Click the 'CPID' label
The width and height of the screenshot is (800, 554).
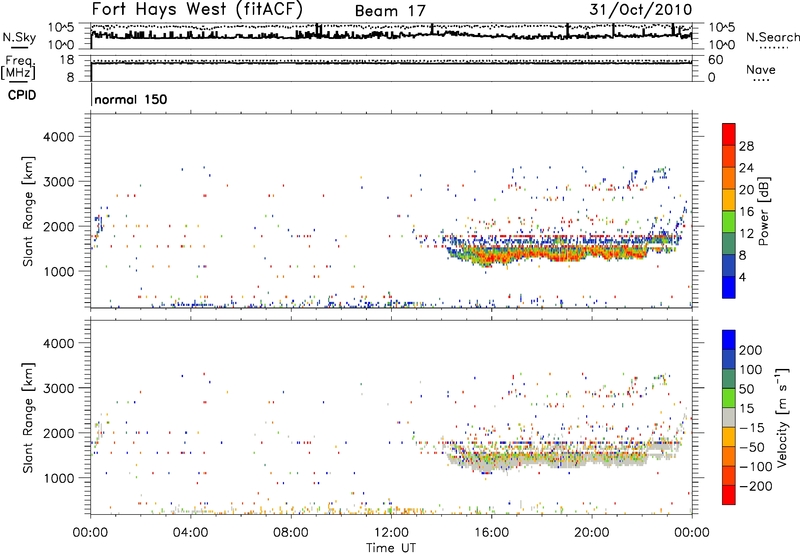(x=21, y=95)
